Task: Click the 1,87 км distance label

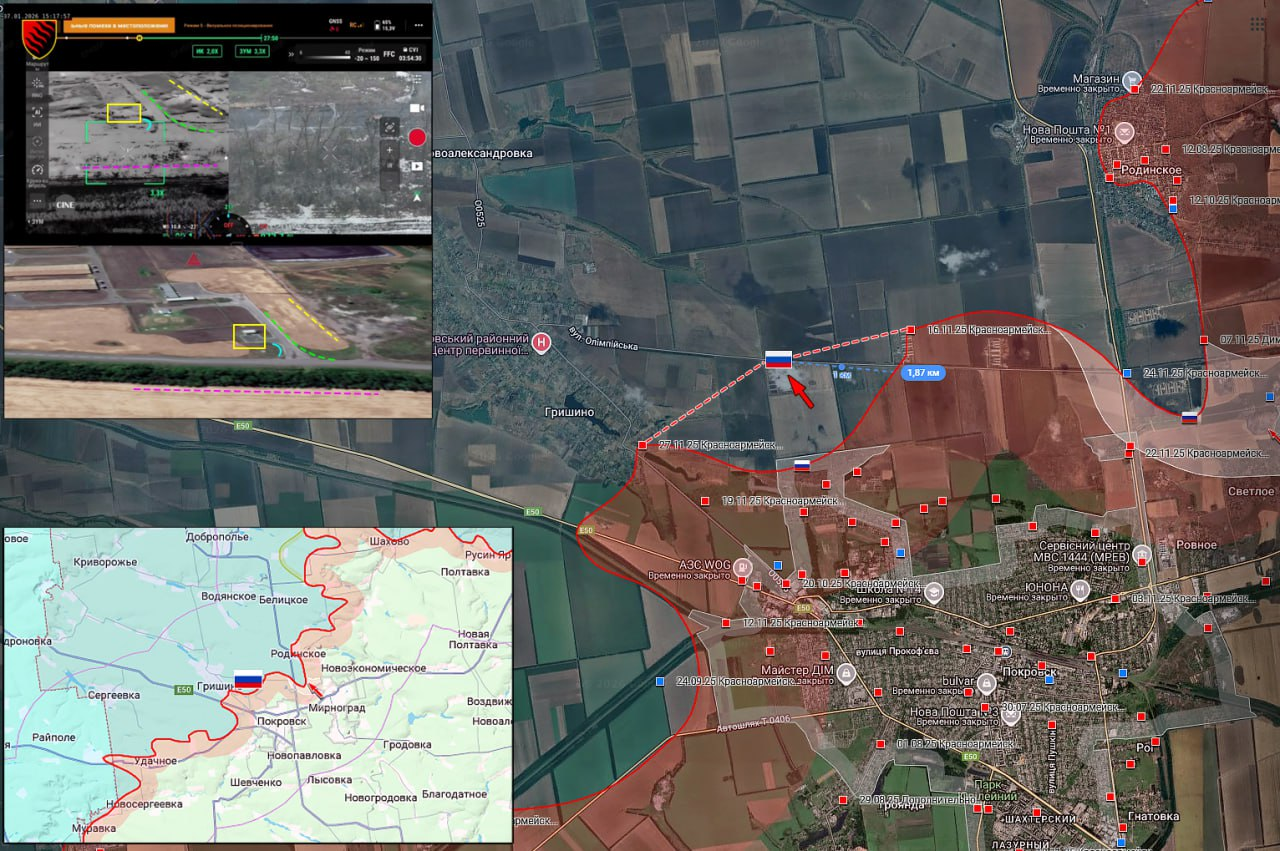Action: [x=919, y=373]
